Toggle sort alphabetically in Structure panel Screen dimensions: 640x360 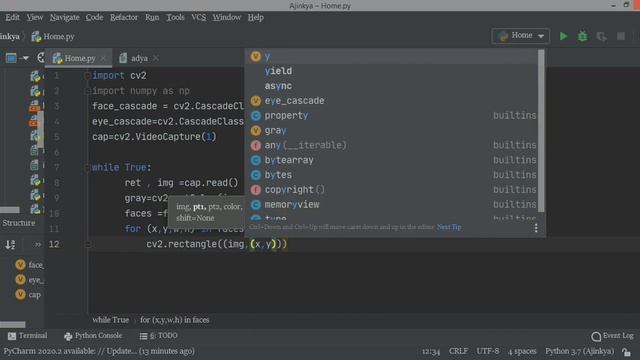(x=11, y=244)
